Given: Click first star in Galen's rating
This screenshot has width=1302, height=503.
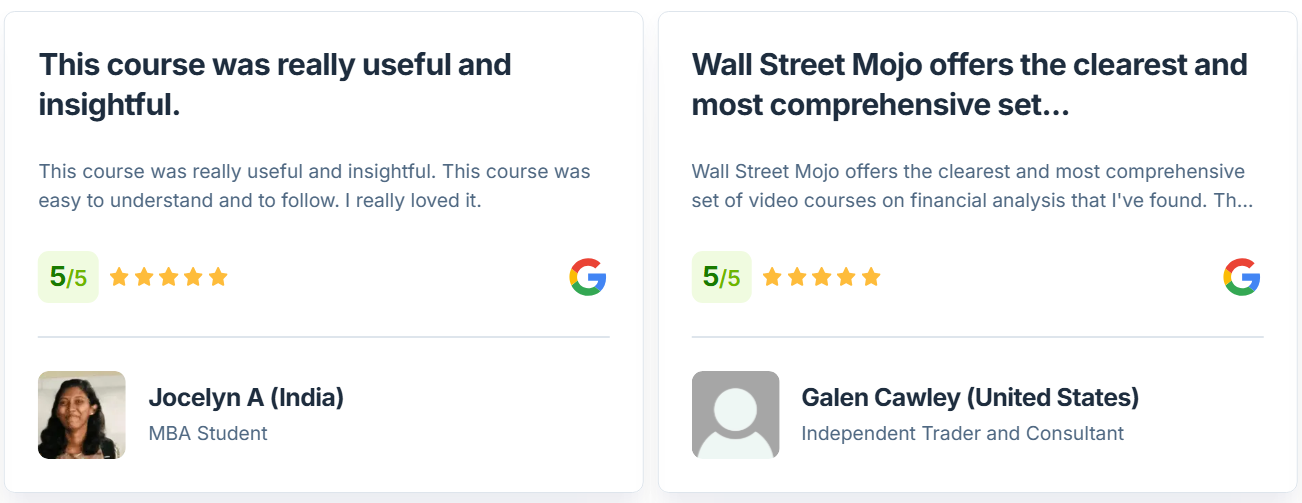Looking at the screenshot, I should click(x=773, y=277).
